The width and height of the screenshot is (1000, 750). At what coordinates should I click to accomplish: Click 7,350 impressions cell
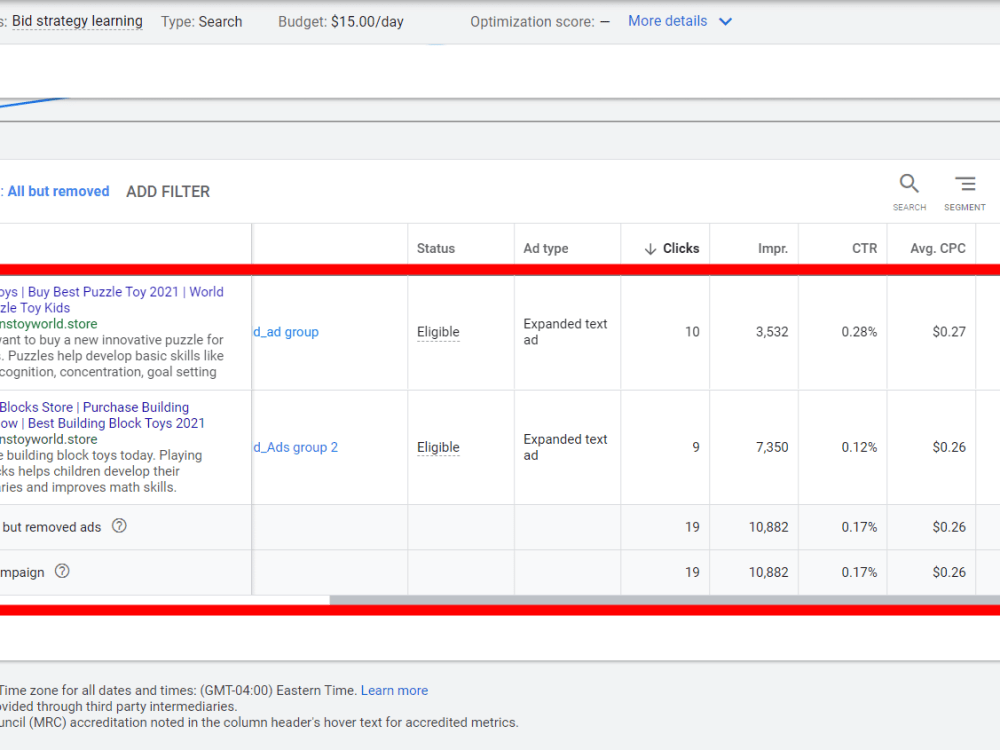pyautogui.click(x=772, y=447)
